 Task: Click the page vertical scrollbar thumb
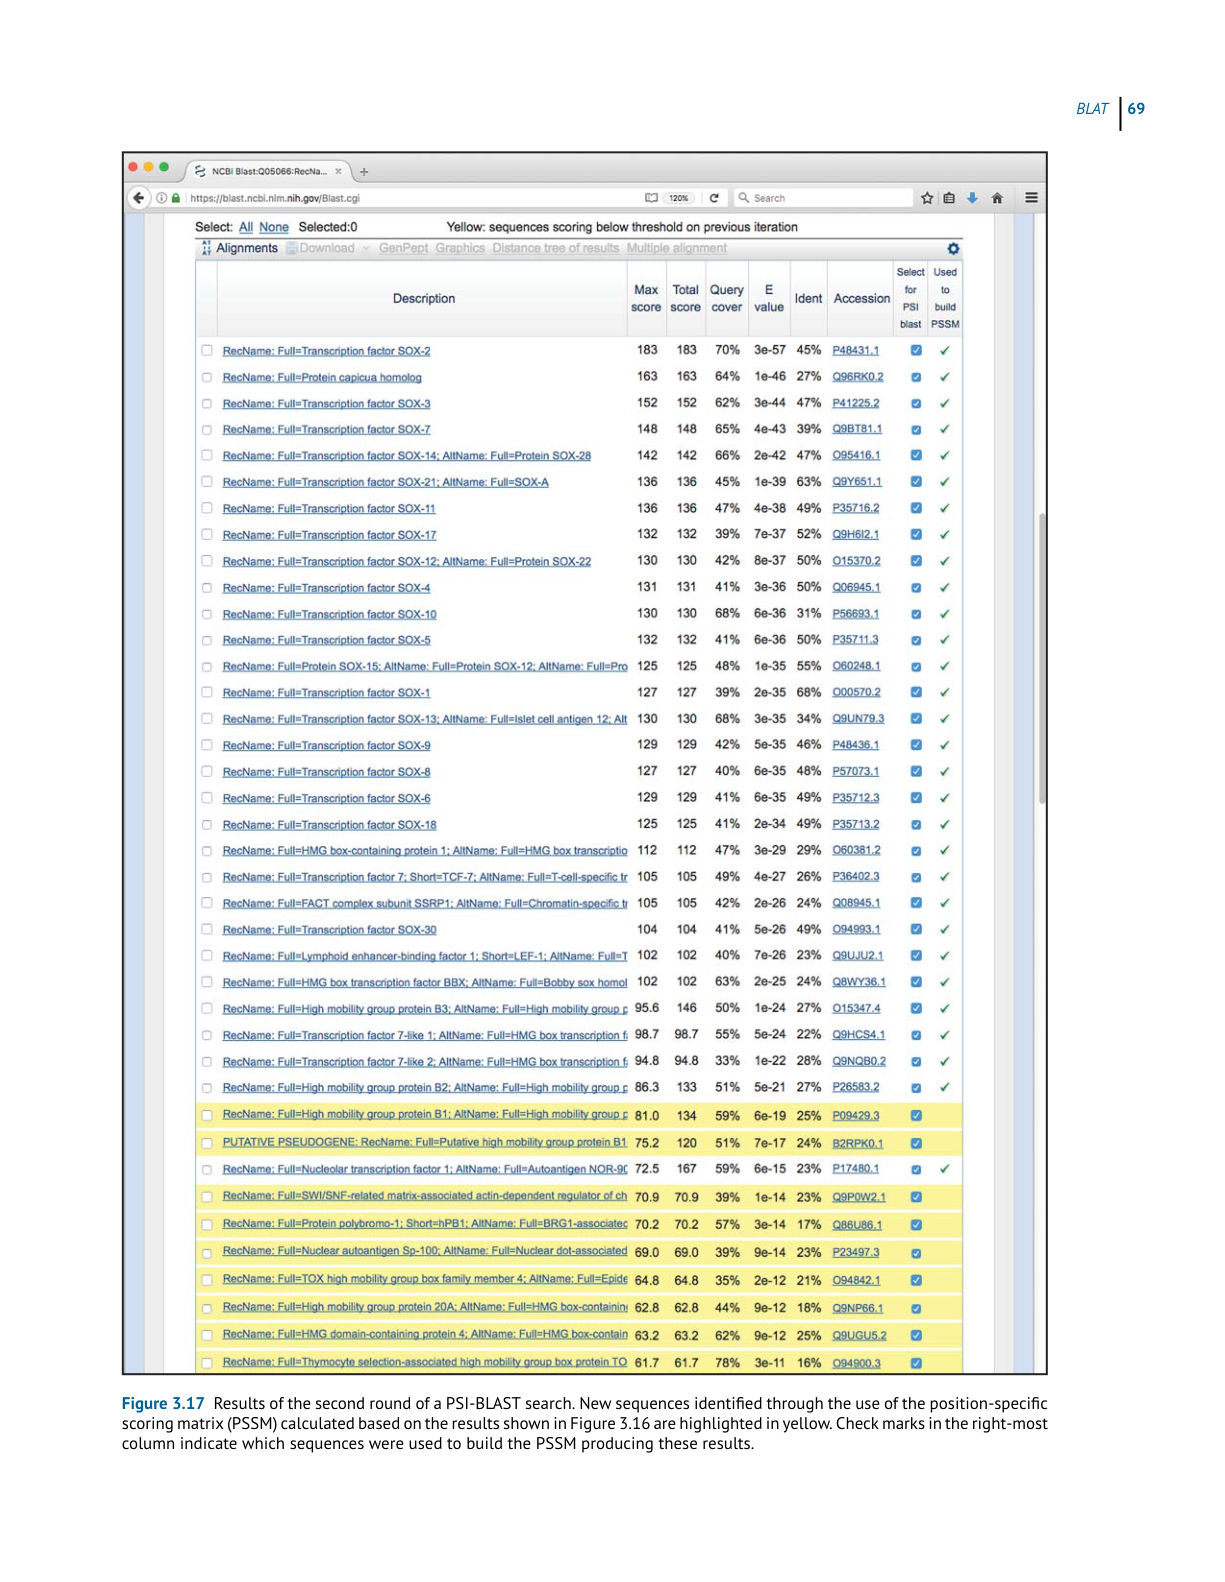[1042, 660]
